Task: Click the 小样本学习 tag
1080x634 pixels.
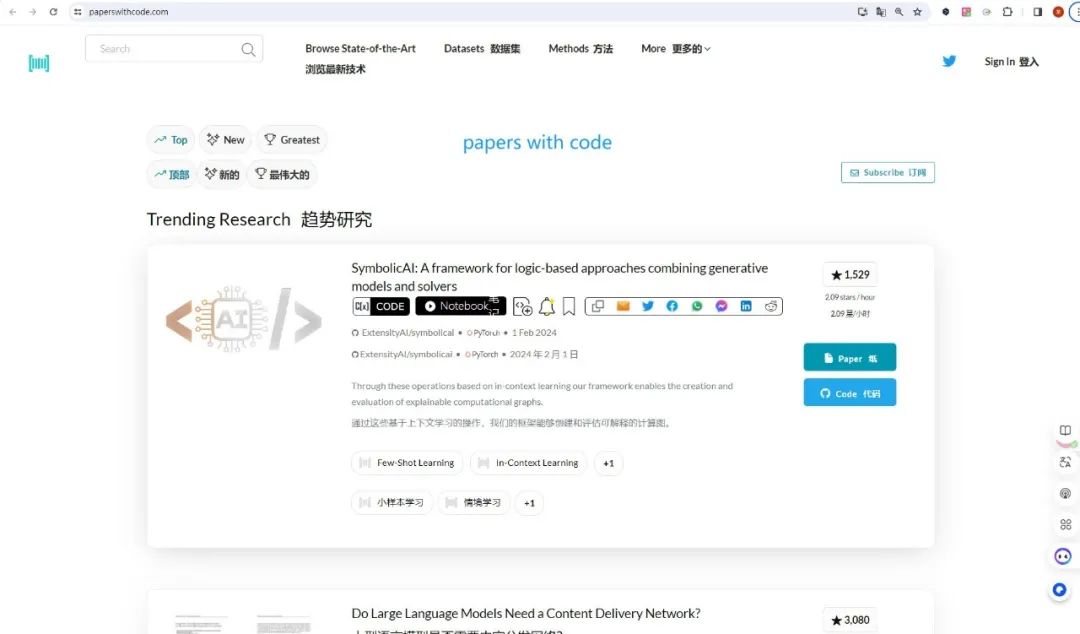Action: [392, 503]
